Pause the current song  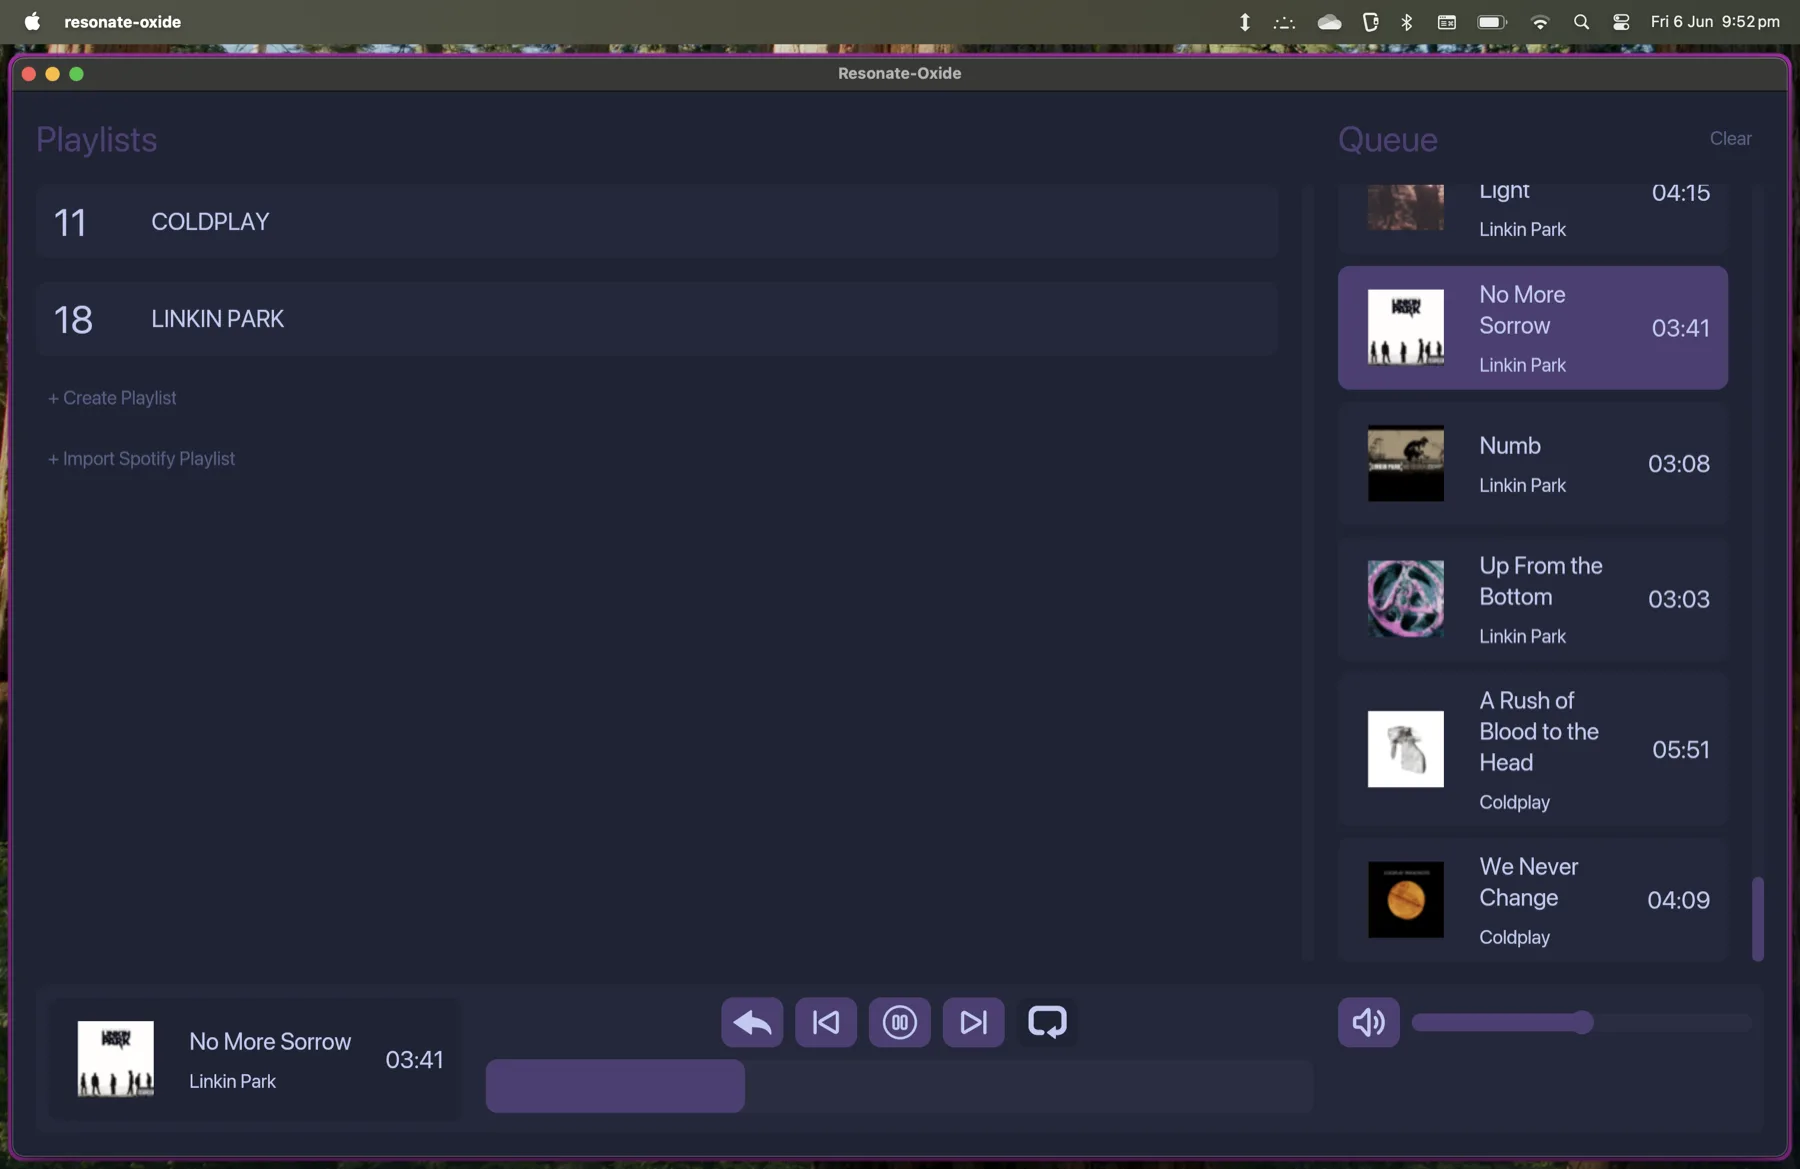tap(899, 1022)
